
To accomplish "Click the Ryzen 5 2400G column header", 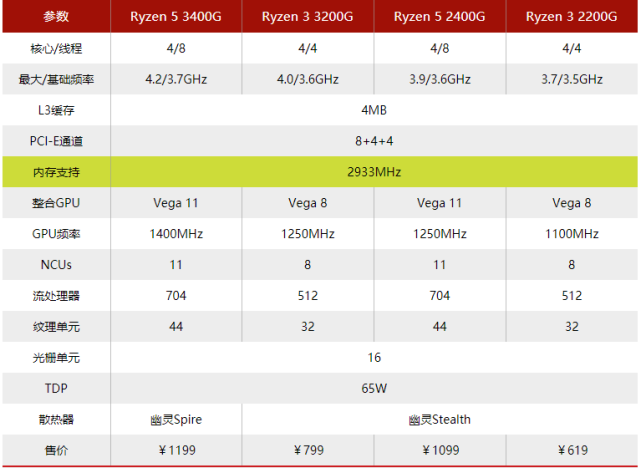I will click(439, 16).
